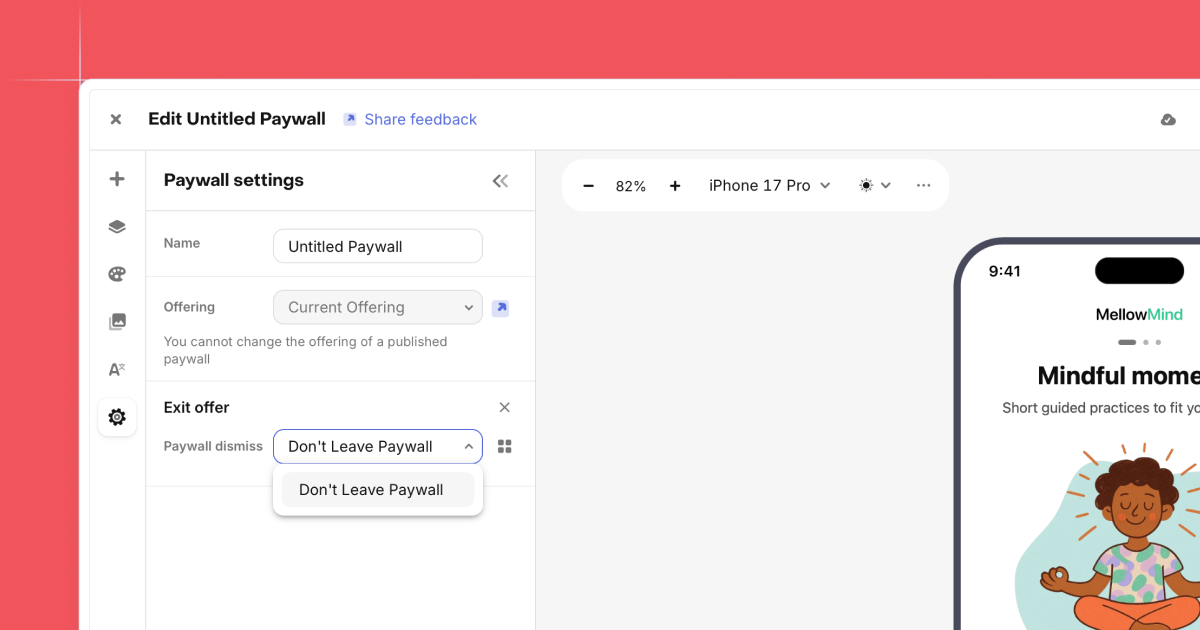Open the layers panel icon
1200x630 pixels.
pyautogui.click(x=117, y=227)
